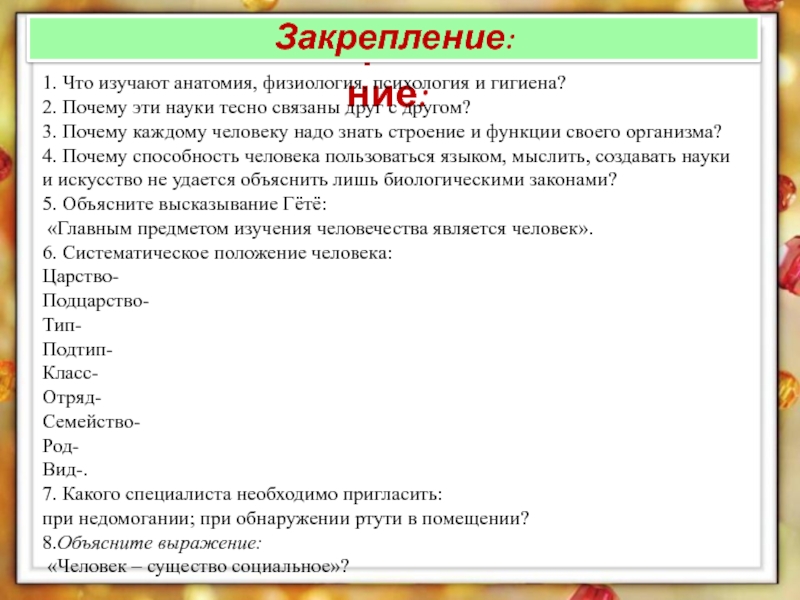Click the 'Тип-' line
Viewport: 800px width, 600px height.
click(x=62, y=325)
